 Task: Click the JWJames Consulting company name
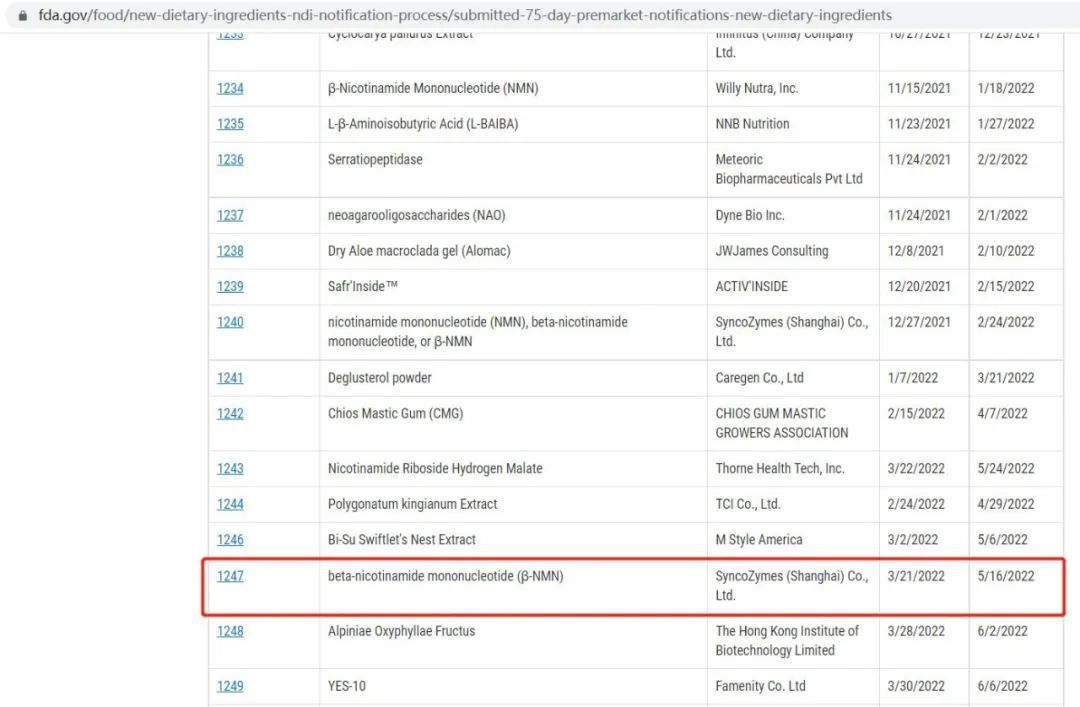772,252
